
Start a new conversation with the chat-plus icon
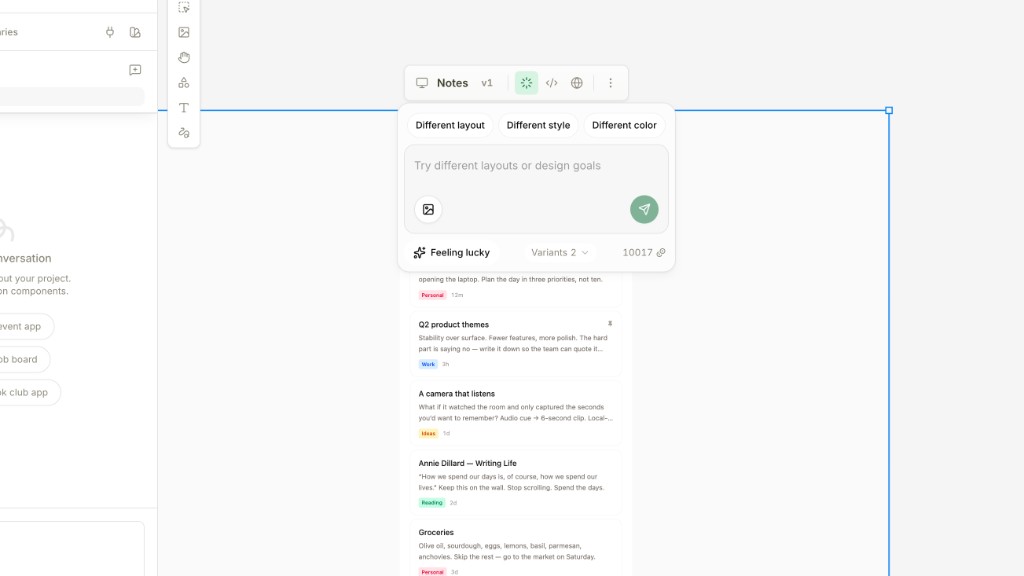[135, 70]
